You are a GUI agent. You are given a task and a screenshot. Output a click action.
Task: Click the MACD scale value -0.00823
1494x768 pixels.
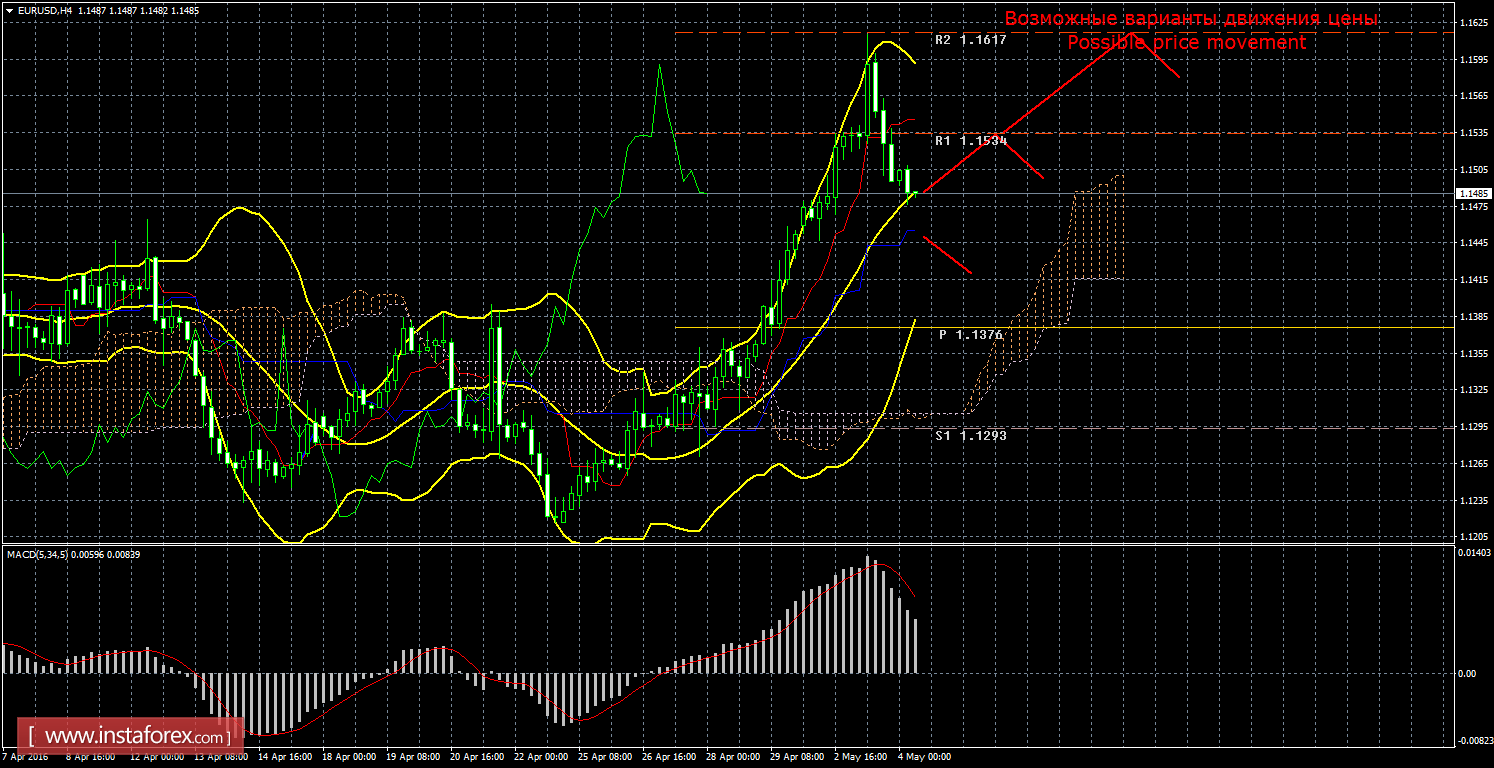pyautogui.click(x=1473, y=741)
